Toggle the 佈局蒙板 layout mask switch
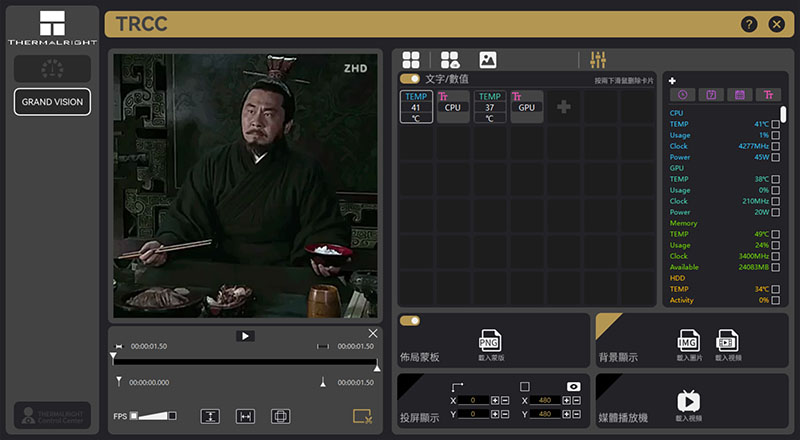 click(410, 321)
